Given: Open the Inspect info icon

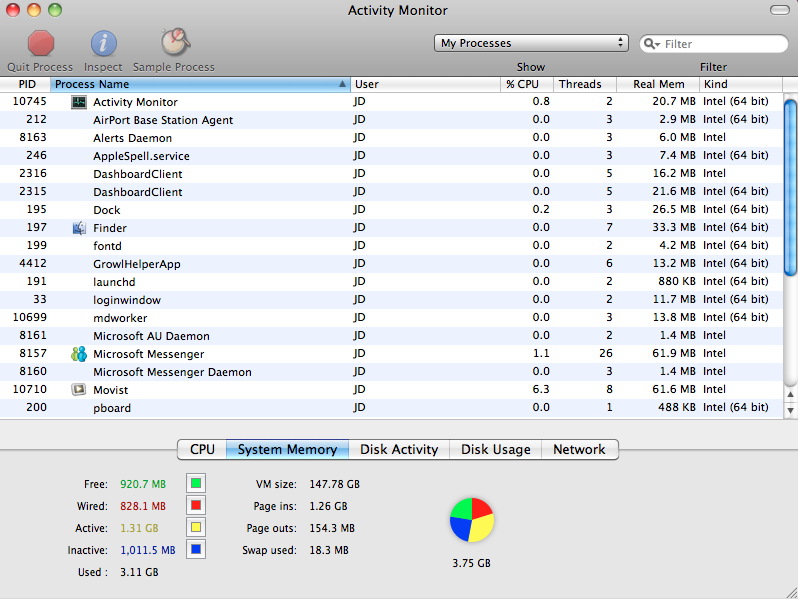Looking at the screenshot, I should click(x=103, y=43).
